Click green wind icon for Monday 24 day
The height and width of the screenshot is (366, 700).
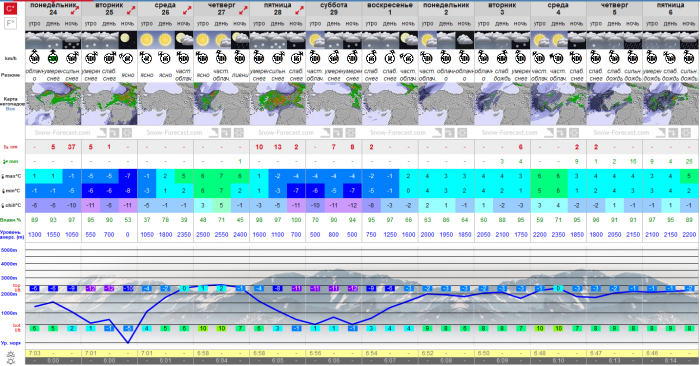click(x=53, y=58)
